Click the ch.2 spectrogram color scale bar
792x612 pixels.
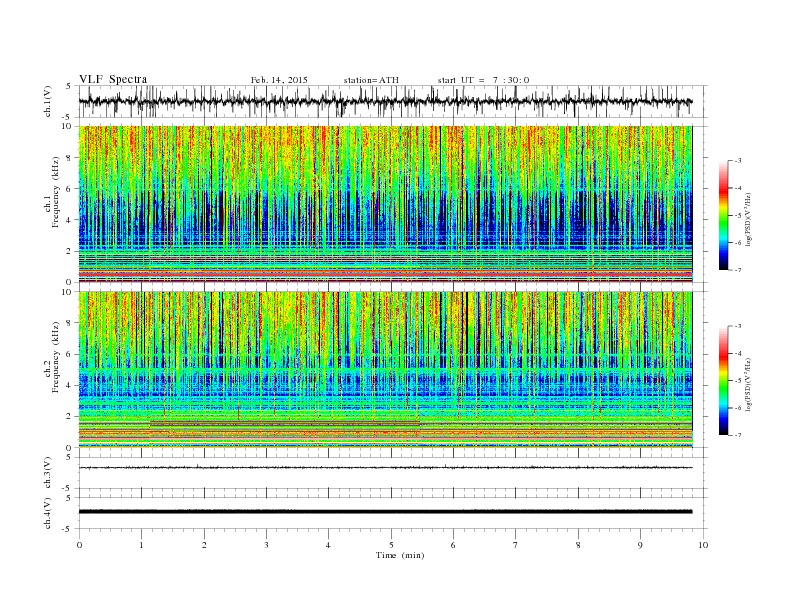click(x=724, y=380)
